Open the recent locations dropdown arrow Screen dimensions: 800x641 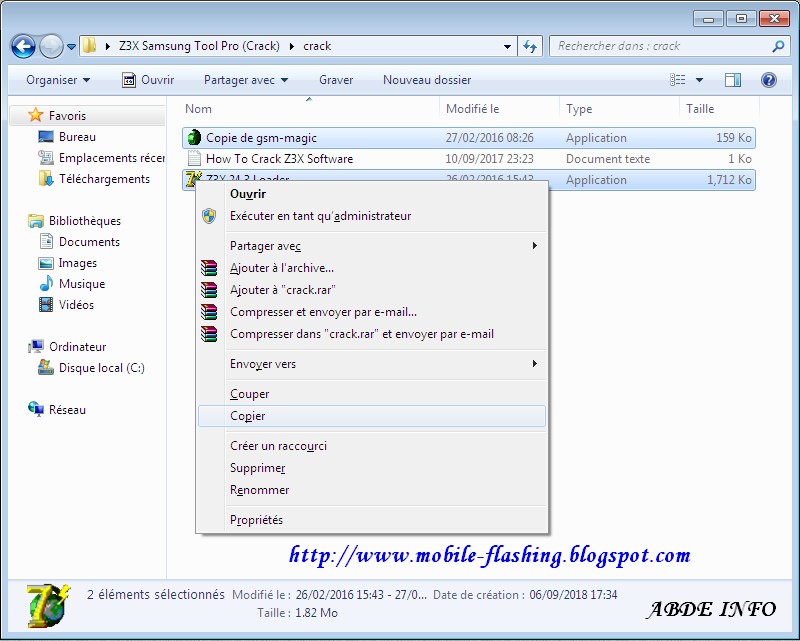point(71,46)
